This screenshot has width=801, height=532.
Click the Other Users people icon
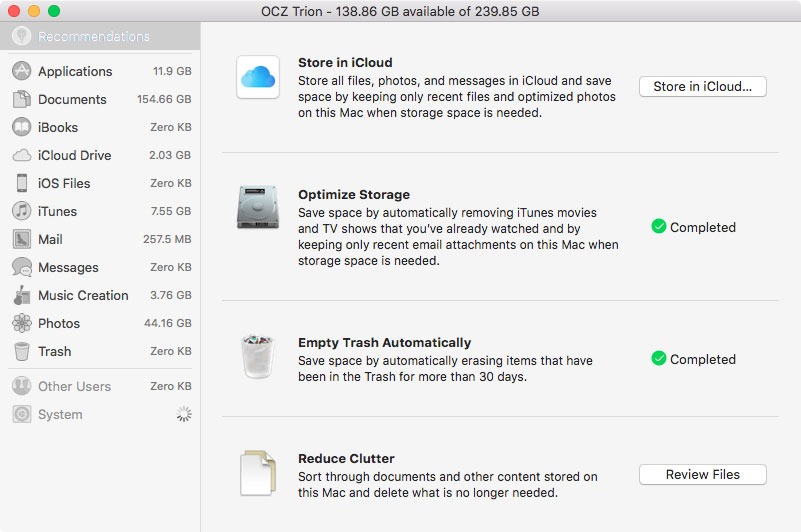(21, 386)
